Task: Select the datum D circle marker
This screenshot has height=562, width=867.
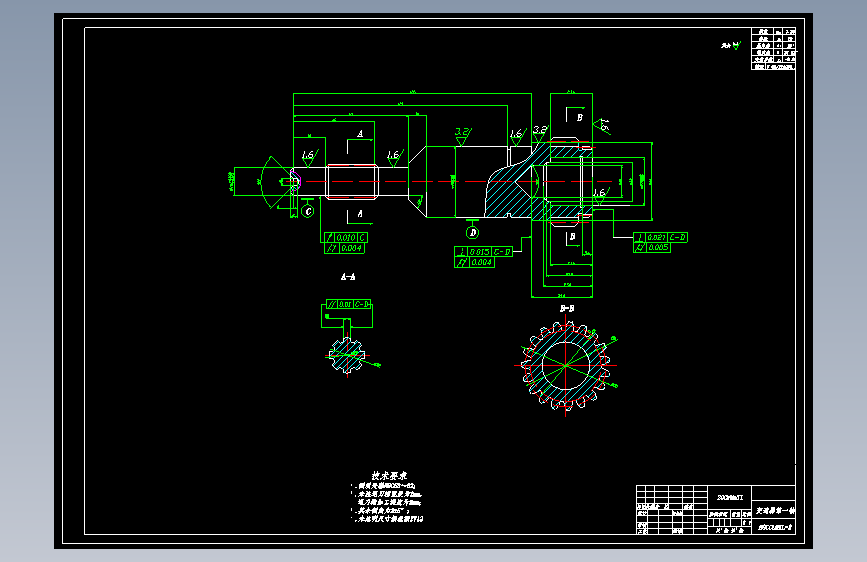Action: coord(472,233)
